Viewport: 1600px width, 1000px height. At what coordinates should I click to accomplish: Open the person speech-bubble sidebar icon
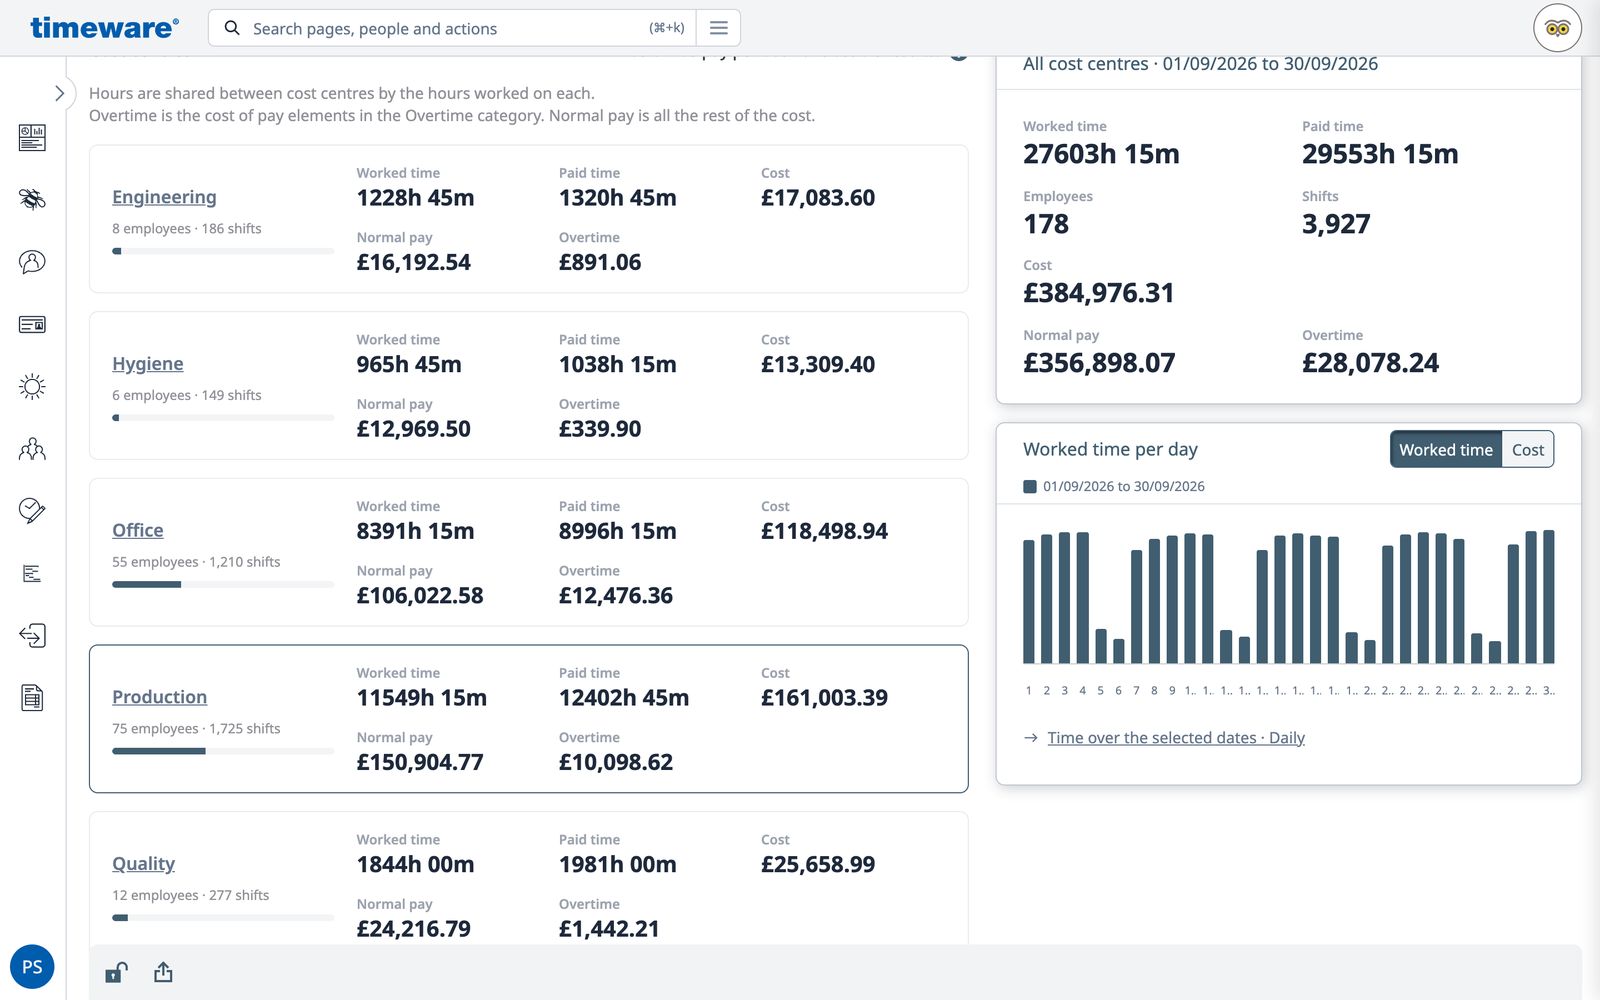pyautogui.click(x=32, y=262)
